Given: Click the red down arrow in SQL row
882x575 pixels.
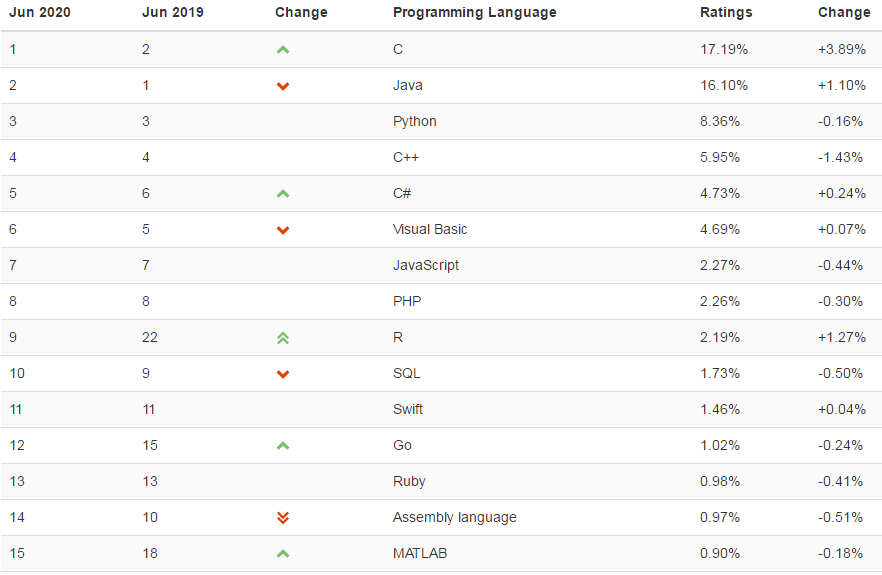Looking at the screenshot, I should tap(283, 374).
